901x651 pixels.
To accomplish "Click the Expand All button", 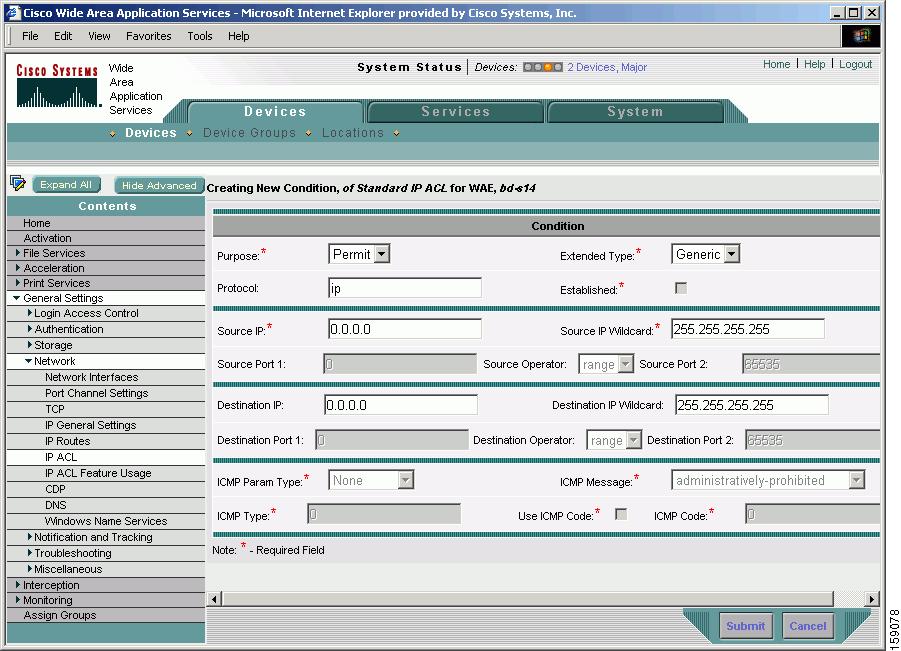I will coord(66,184).
